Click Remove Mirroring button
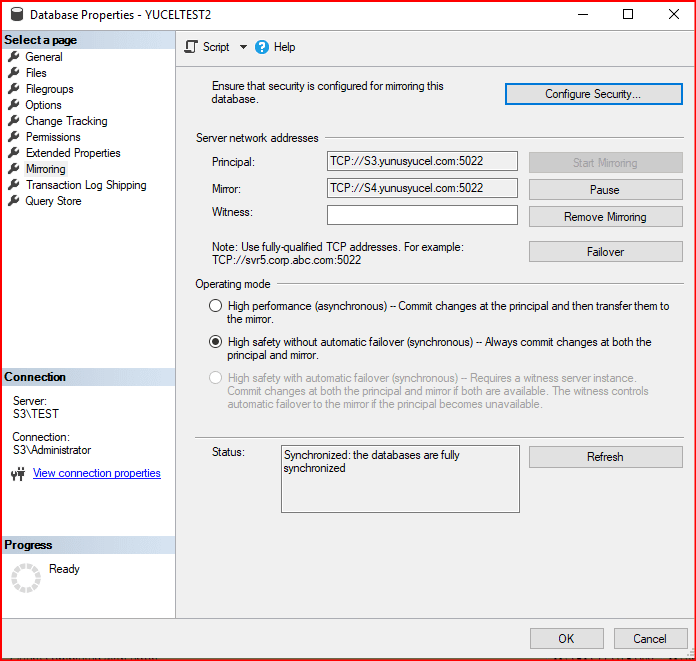Viewport: 696px width, 661px height. (x=605, y=217)
